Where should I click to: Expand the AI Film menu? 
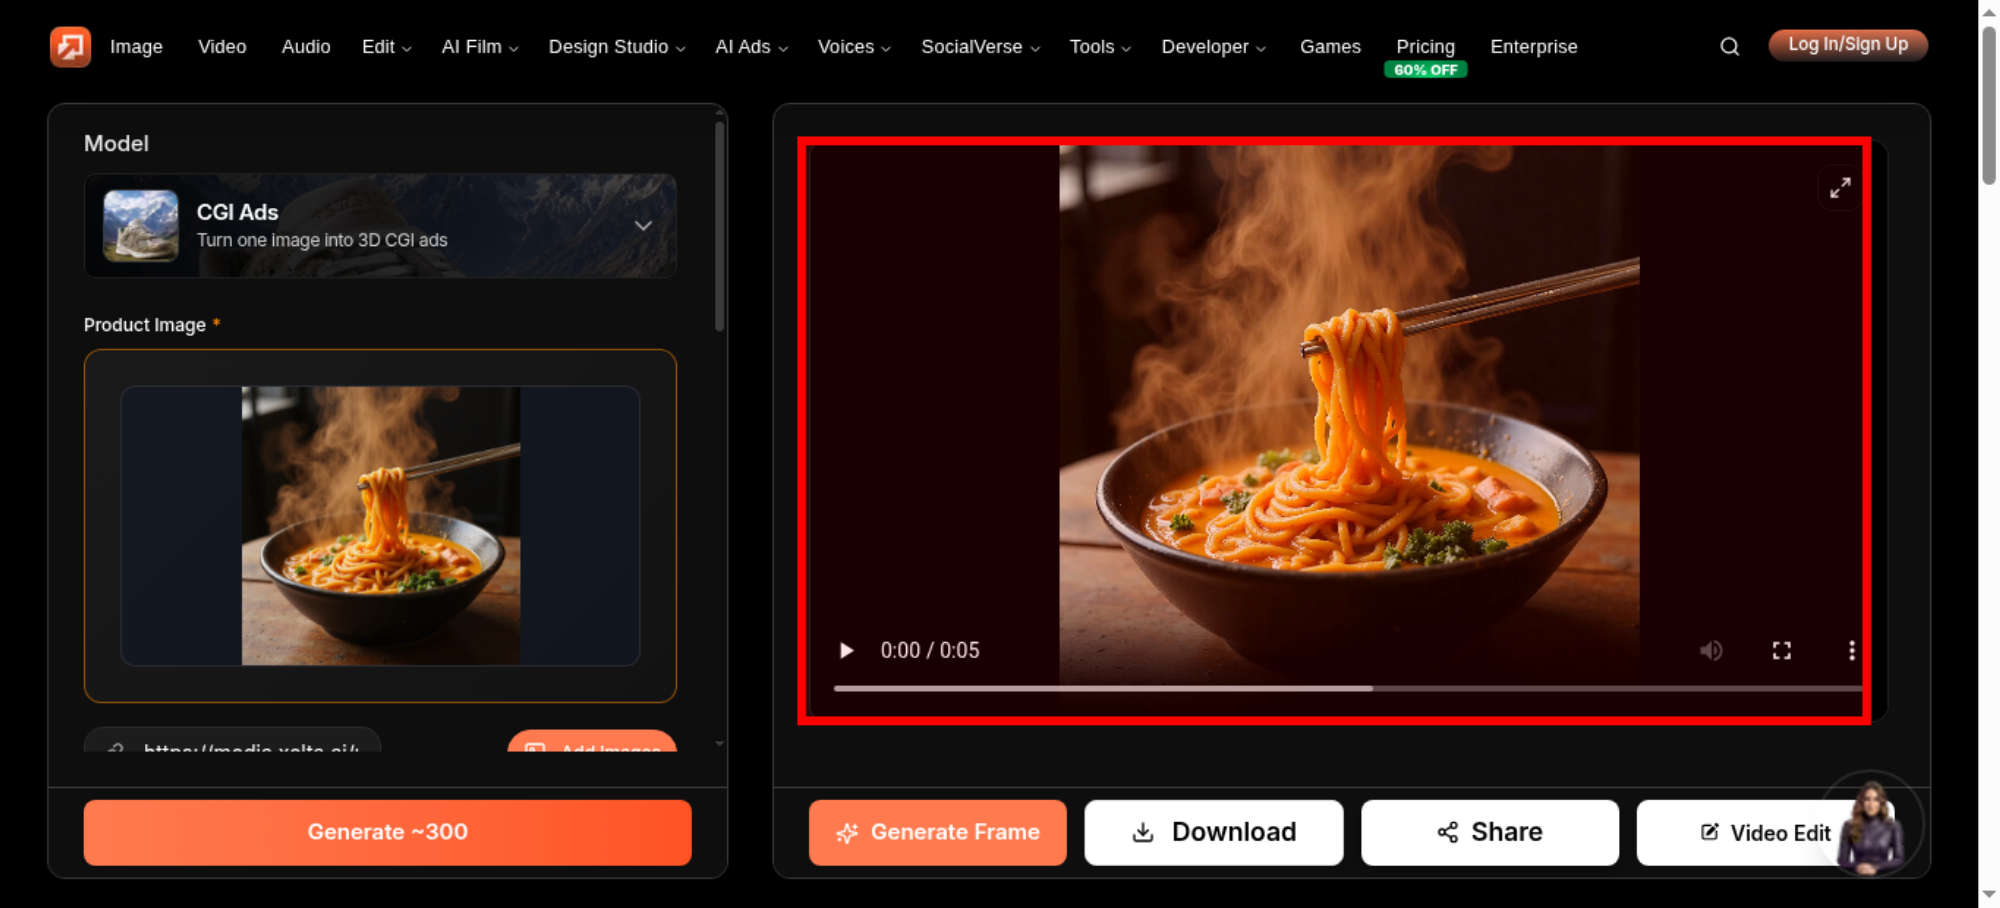point(480,47)
